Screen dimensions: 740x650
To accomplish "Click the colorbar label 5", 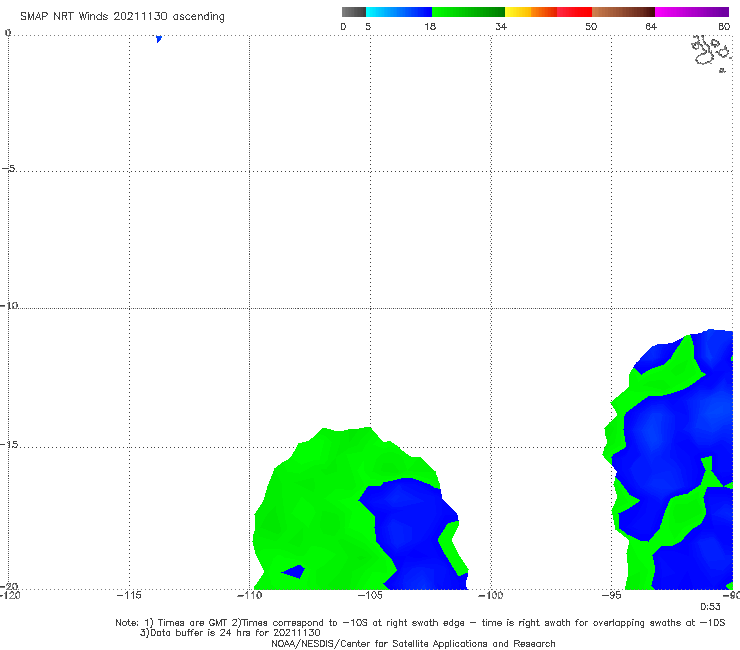I will 368,26.
